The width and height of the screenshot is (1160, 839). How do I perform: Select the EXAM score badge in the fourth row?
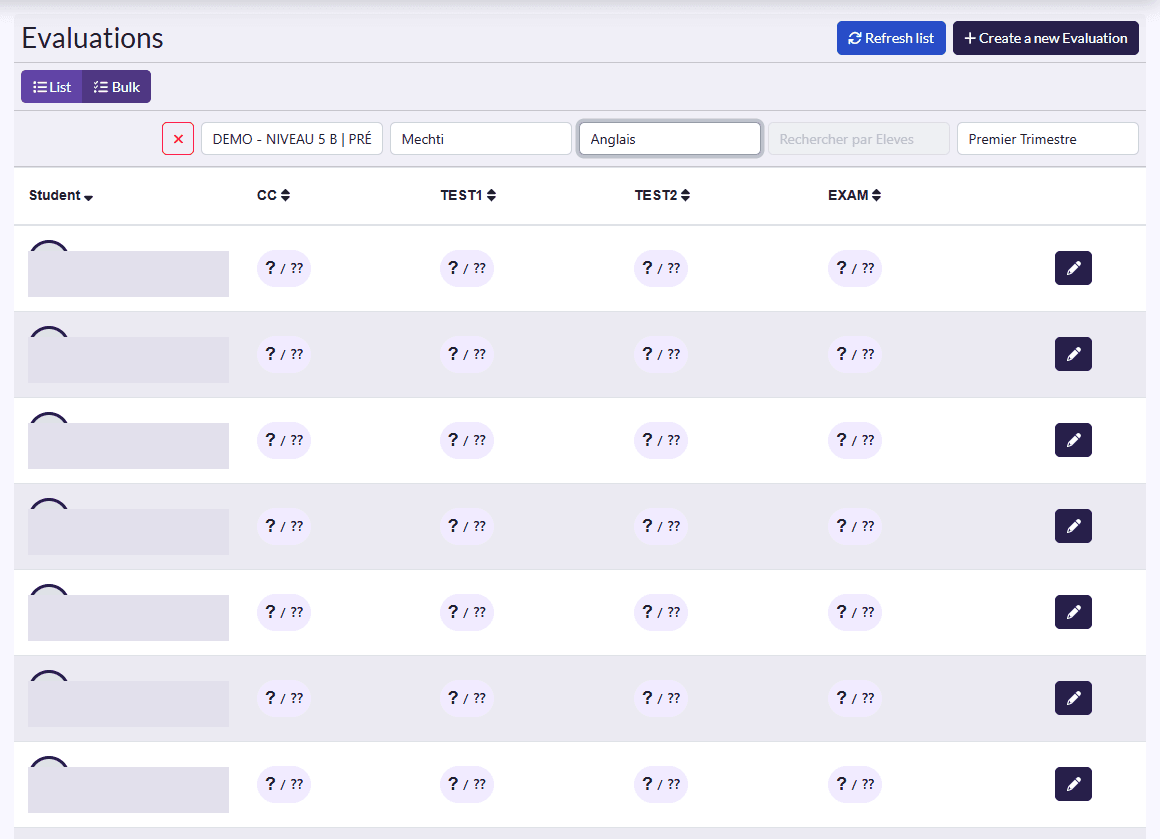click(854, 526)
